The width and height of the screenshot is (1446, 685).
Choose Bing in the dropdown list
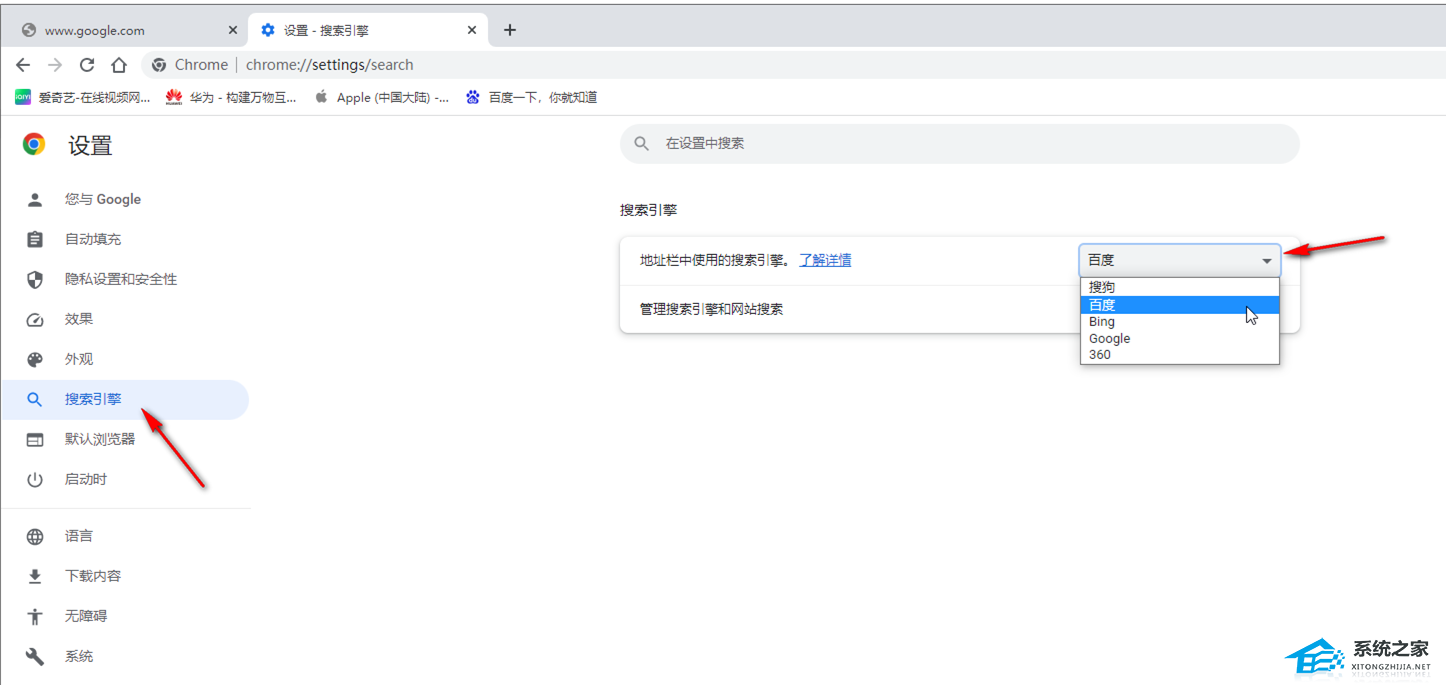point(1102,322)
